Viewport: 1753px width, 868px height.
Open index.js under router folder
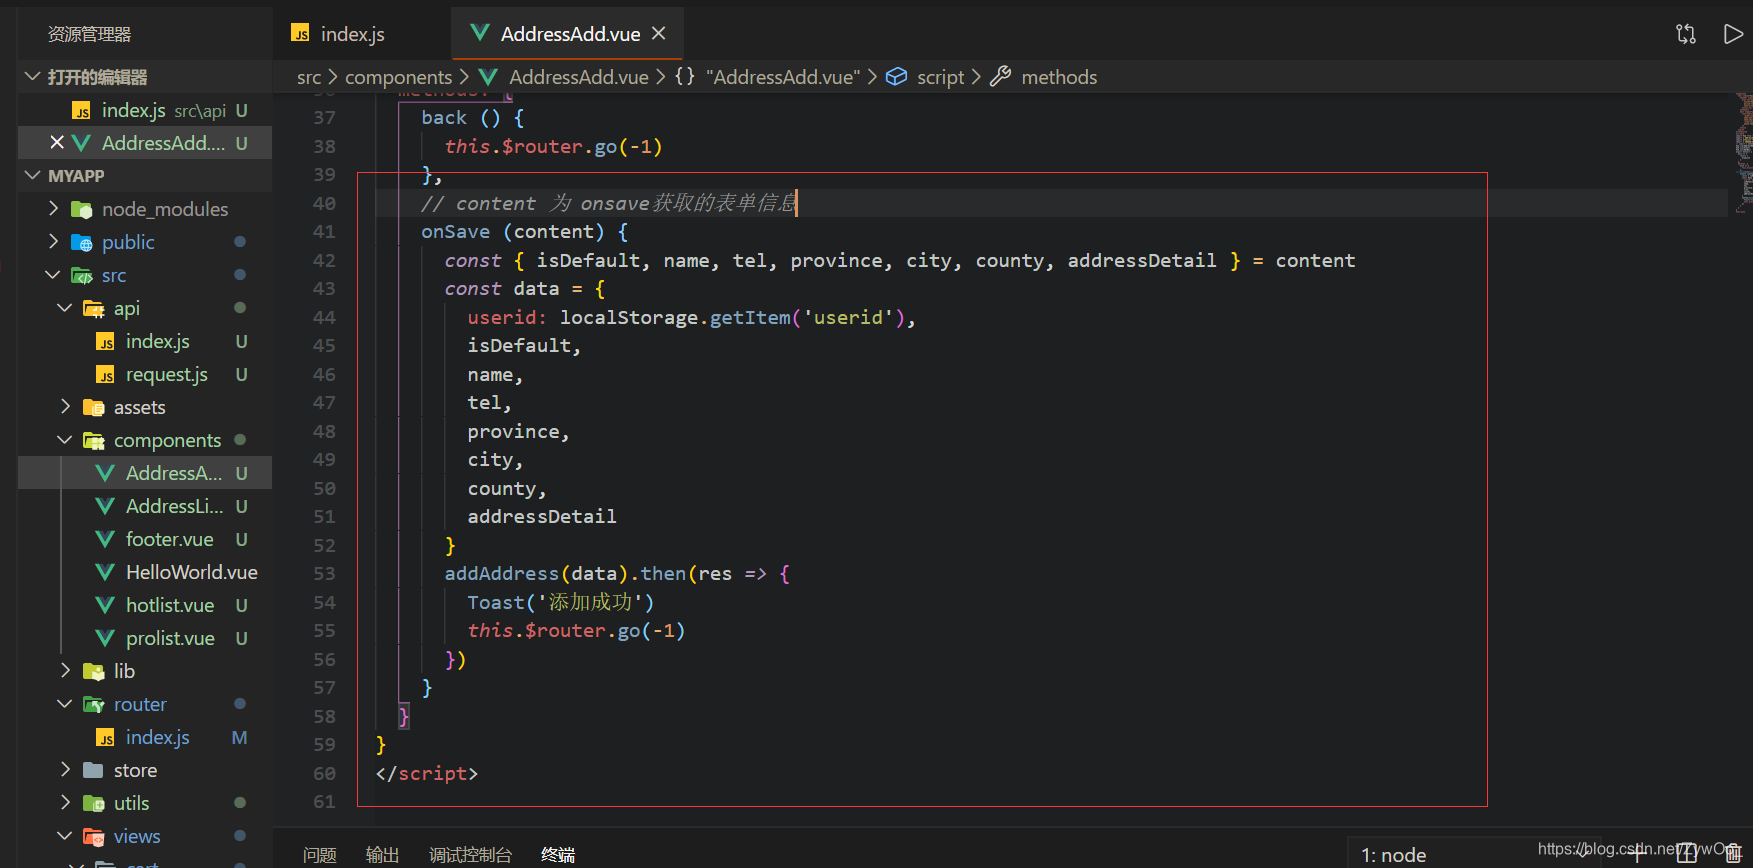145,737
